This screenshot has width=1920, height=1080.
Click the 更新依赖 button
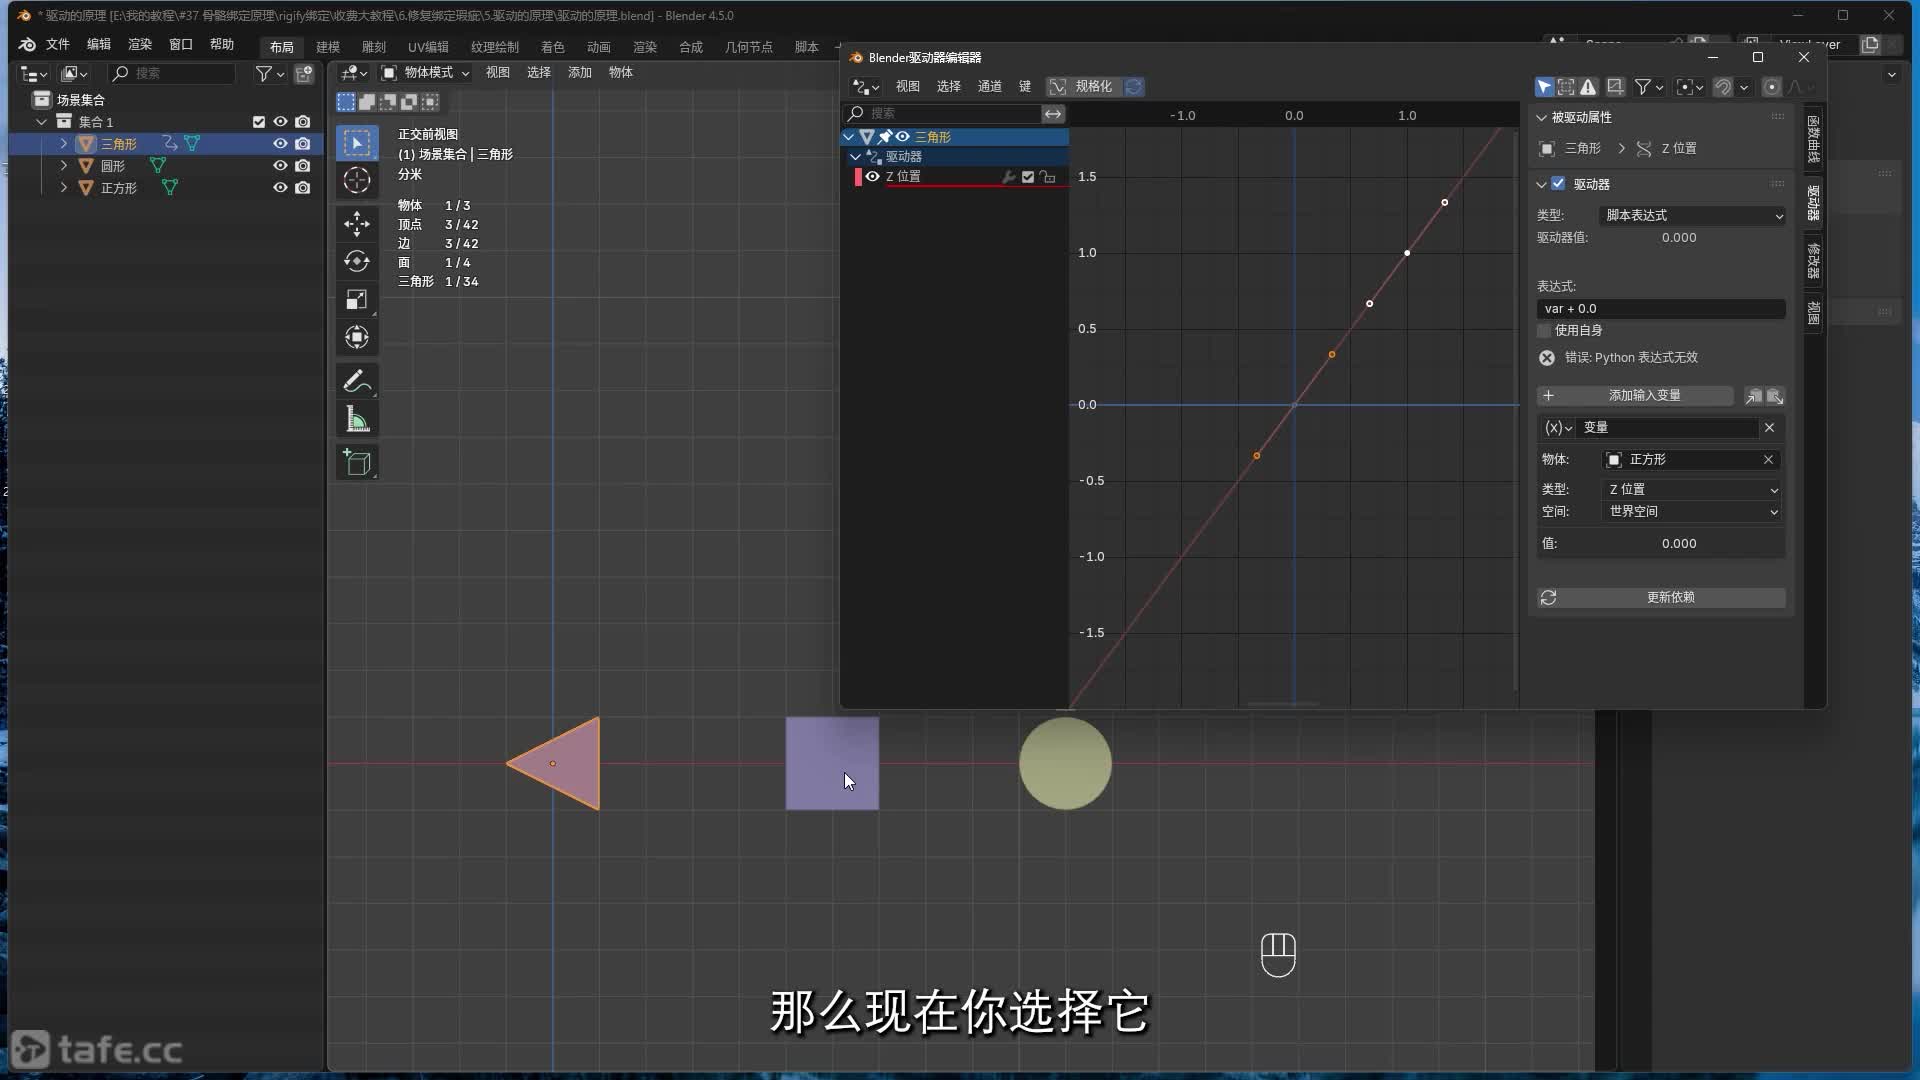pyautogui.click(x=1661, y=598)
